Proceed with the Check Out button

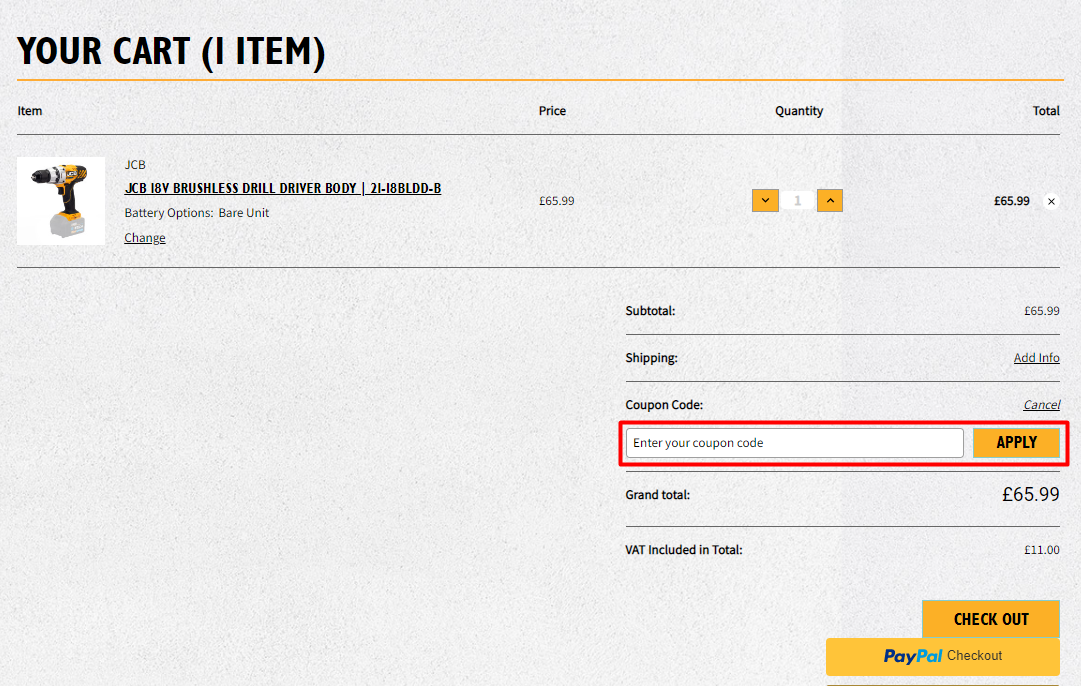[991, 619]
